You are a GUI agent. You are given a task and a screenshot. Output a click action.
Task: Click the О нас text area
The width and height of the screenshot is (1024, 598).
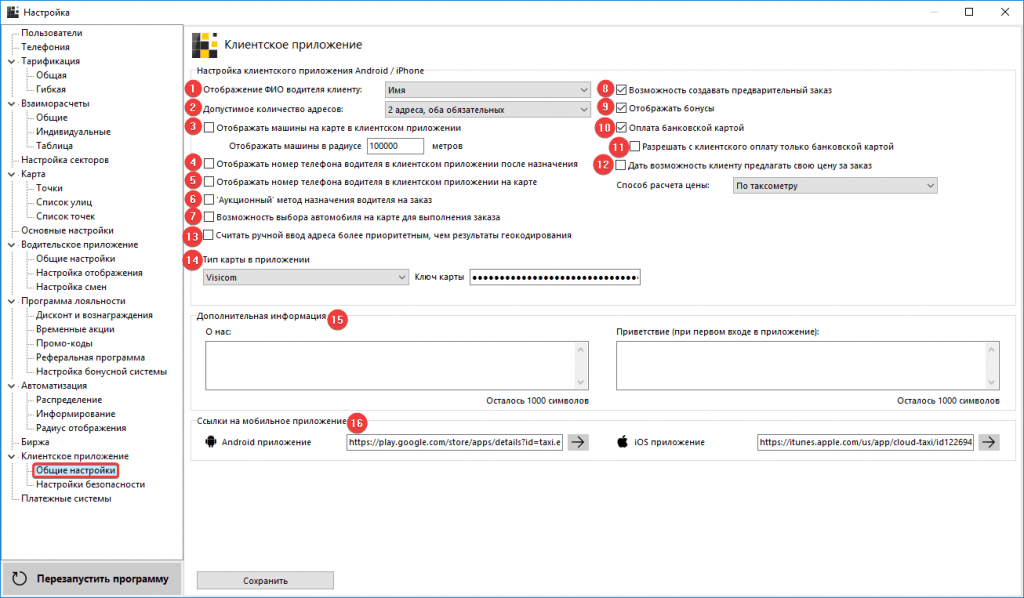point(397,366)
